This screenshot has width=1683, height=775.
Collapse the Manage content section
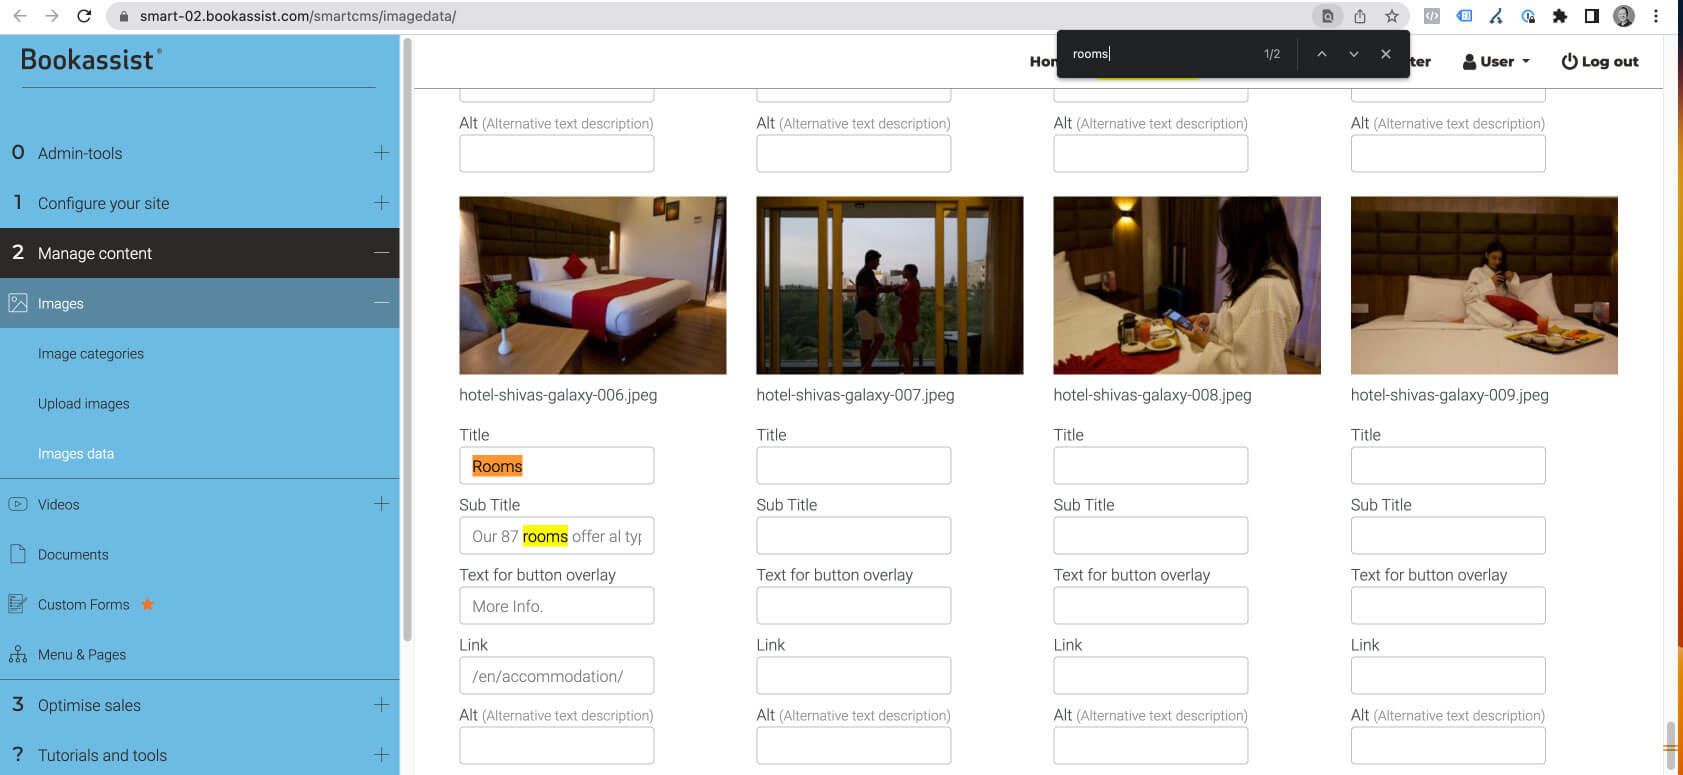(381, 253)
